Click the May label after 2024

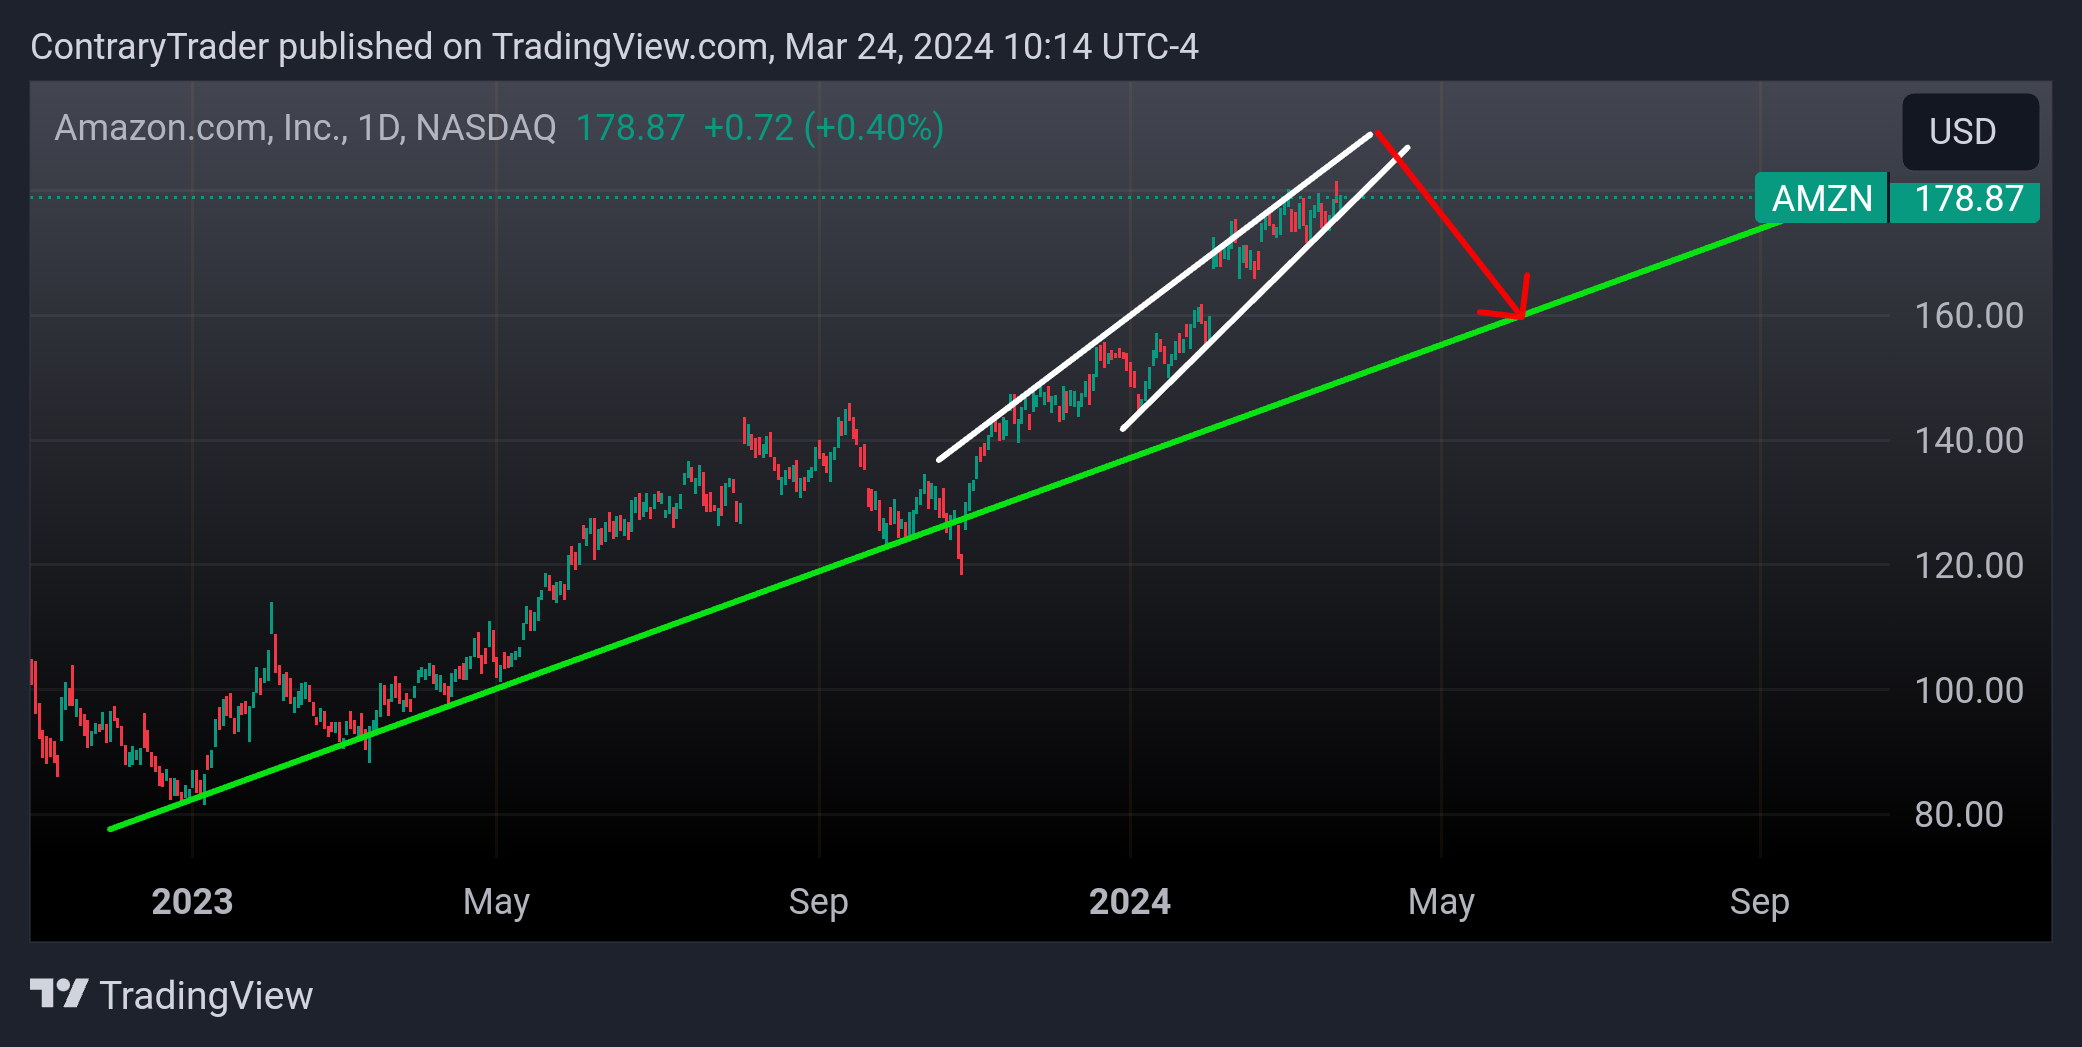point(1441,903)
